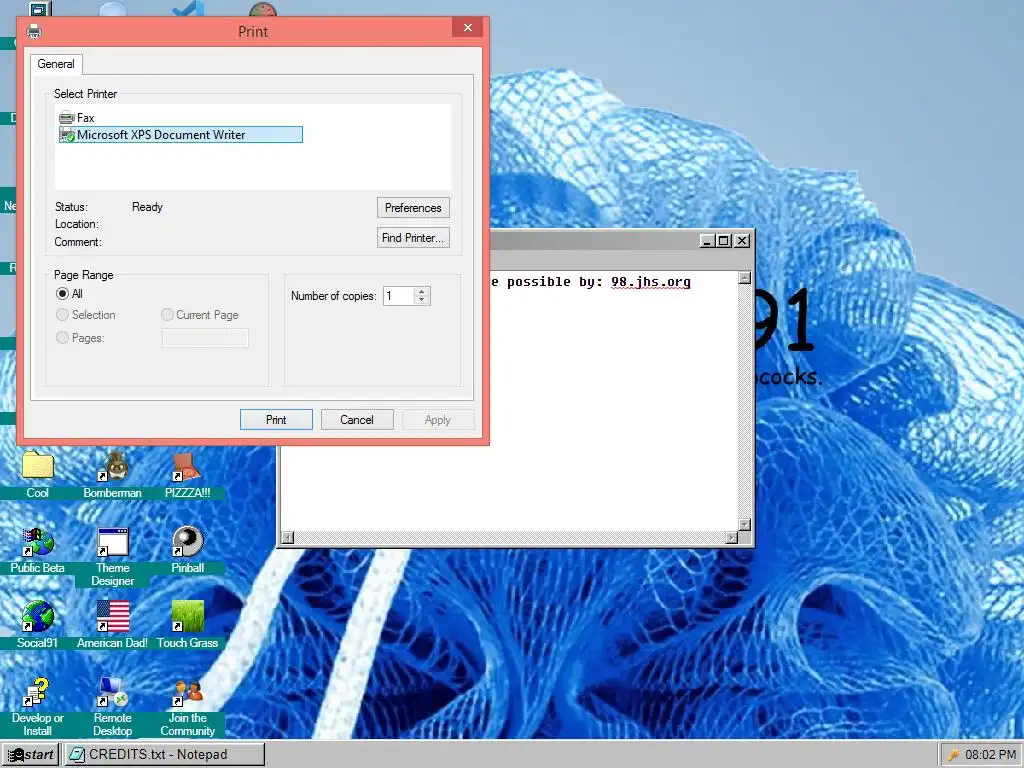Viewport: 1024px width, 768px height.
Task: Select the Selection radio button
Action: coord(63,315)
